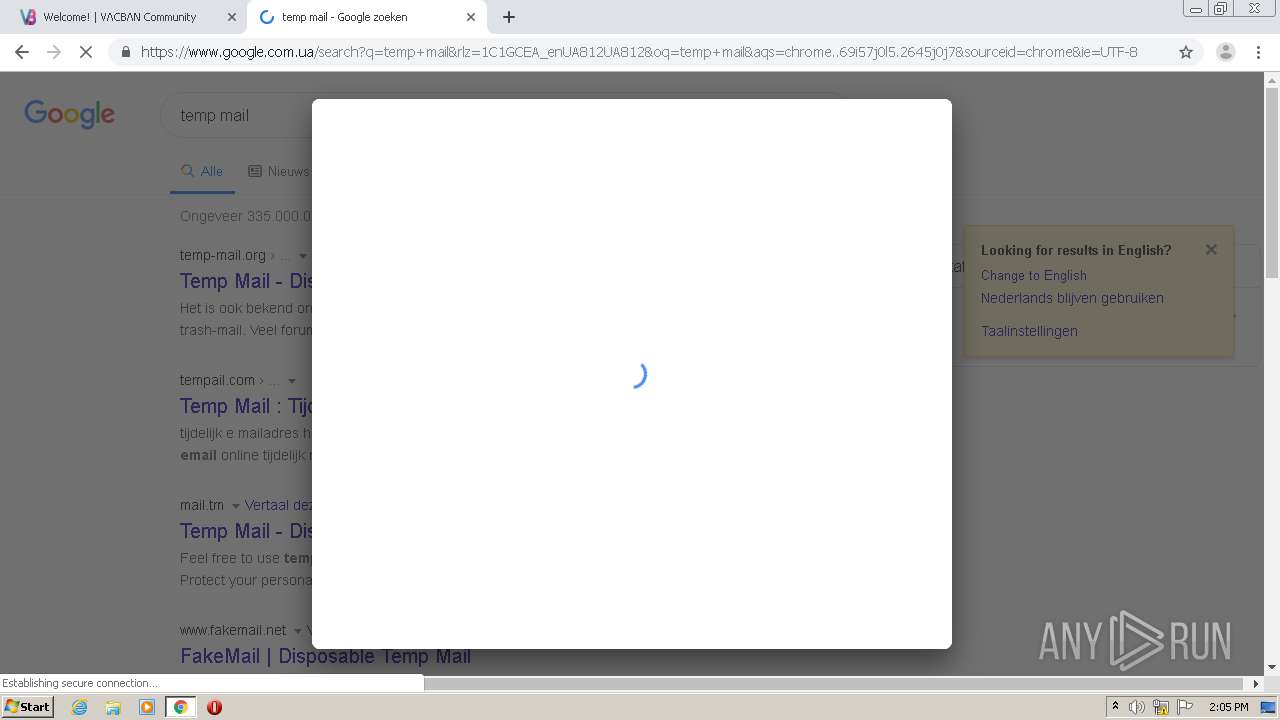Viewport: 1280px width, 720px height.
Task: Bookmark this page with star icon
Action: click(1186, 52)
